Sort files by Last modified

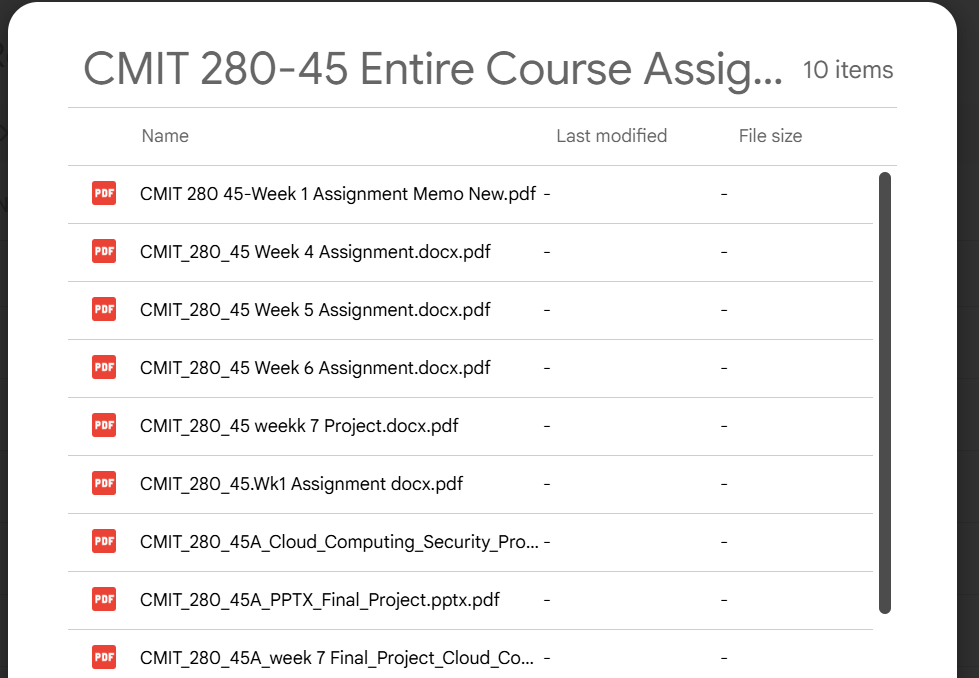[x=611, y=135]
